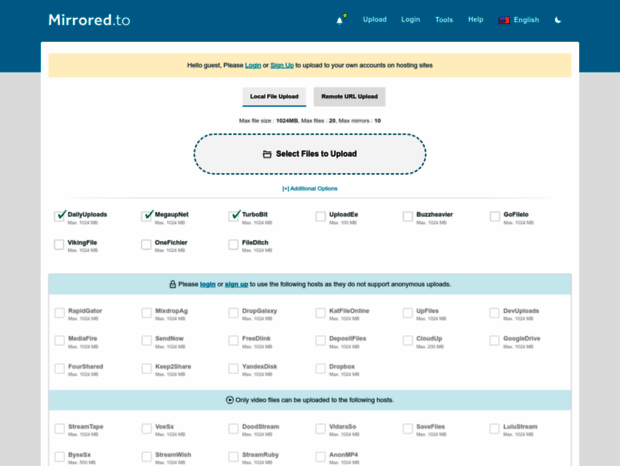Check the UpFiles host
The height and width of the screenshot is (466, 620).
pos(408,313)
